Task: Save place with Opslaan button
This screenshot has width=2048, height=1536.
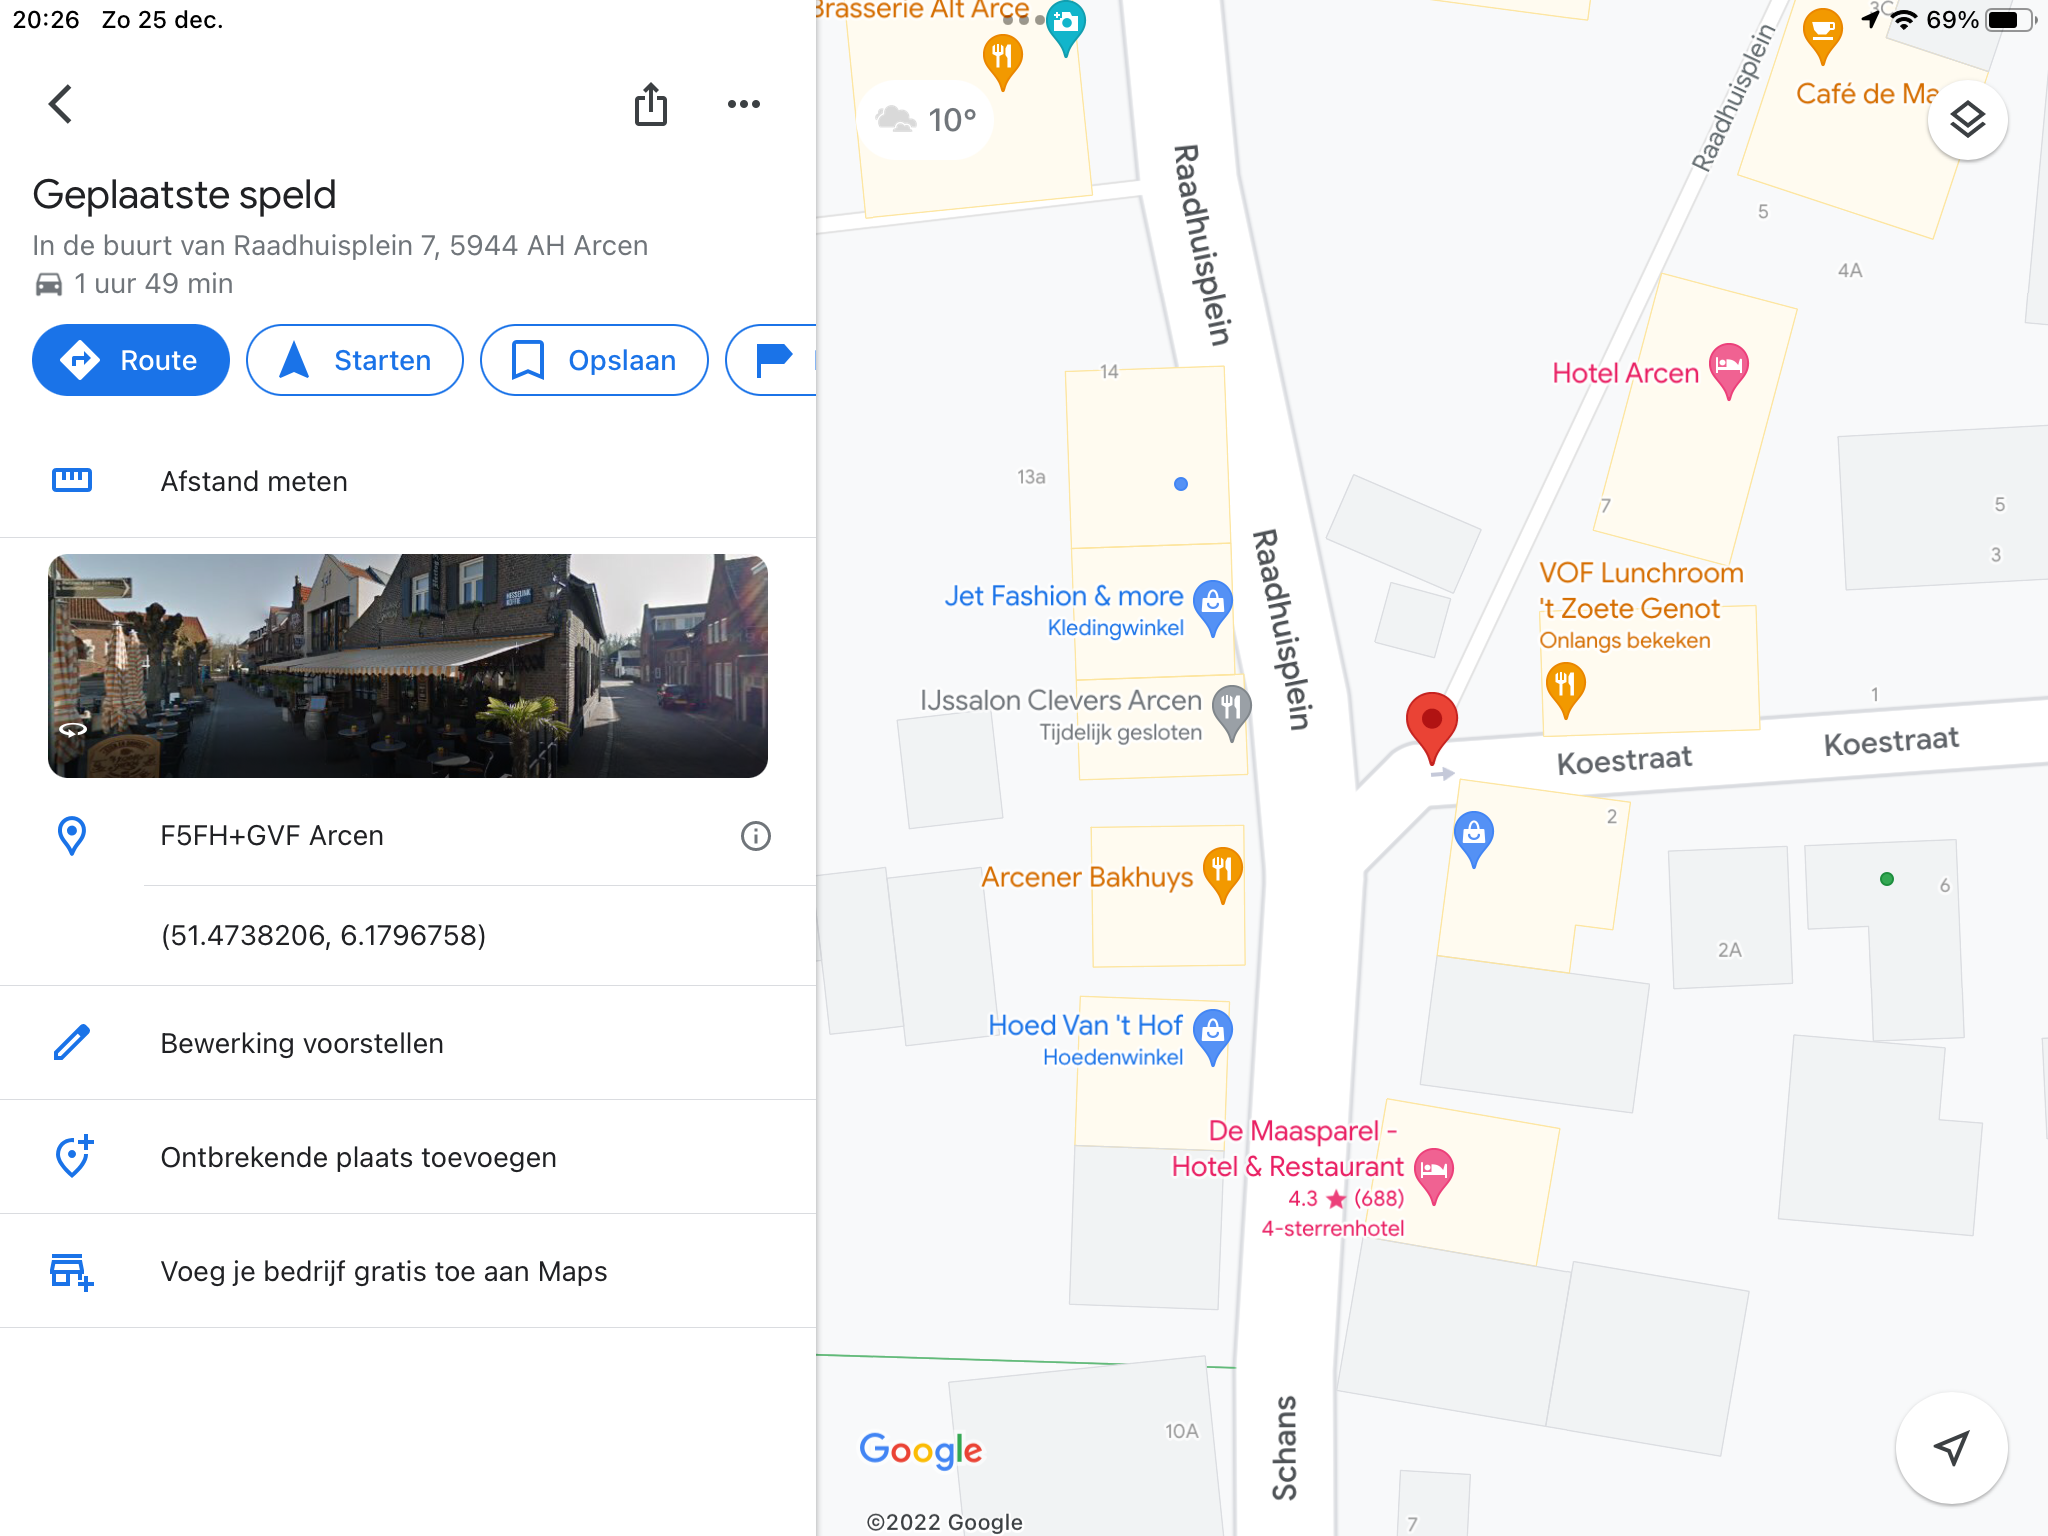Action: click(594, 360)
